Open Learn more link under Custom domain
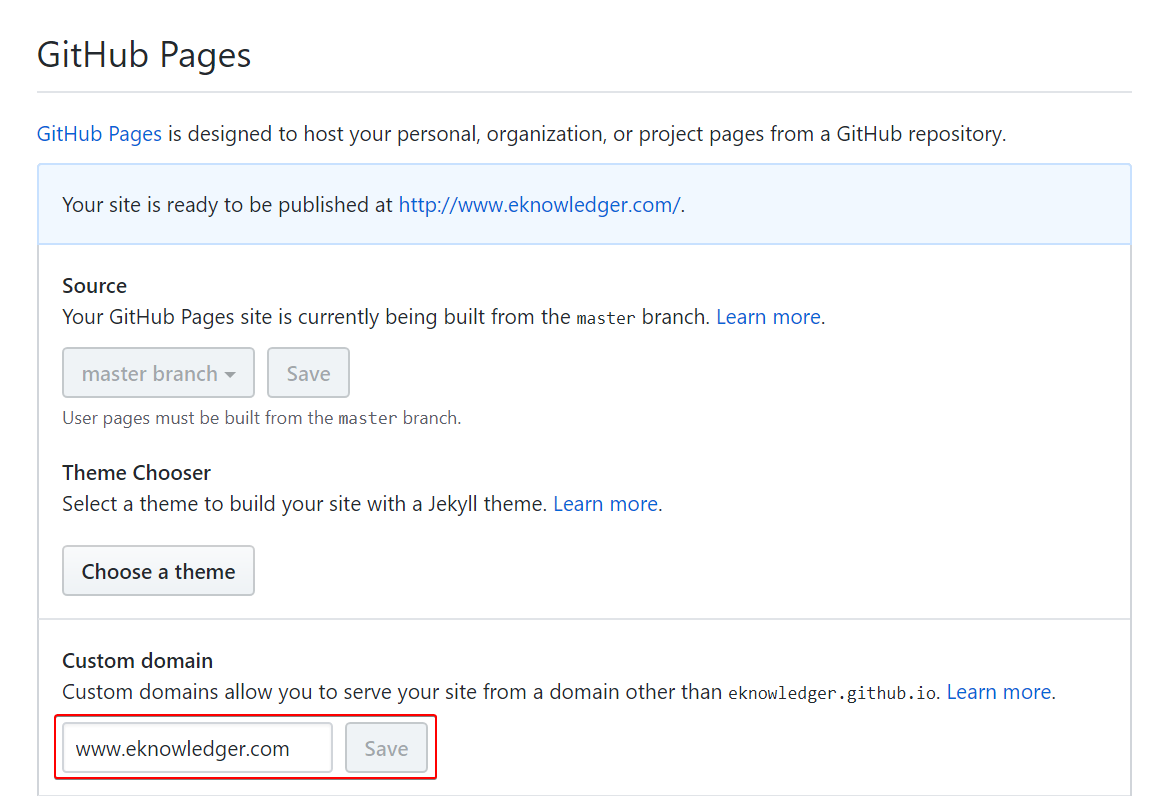 coord(999,692)
